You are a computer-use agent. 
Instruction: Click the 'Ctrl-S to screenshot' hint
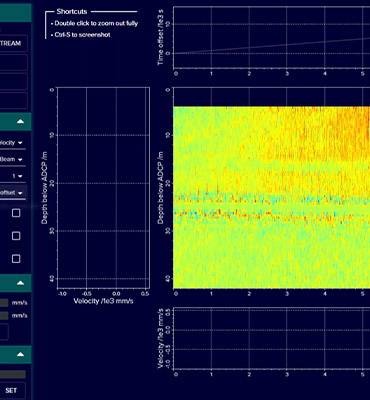tap(82, 35)
